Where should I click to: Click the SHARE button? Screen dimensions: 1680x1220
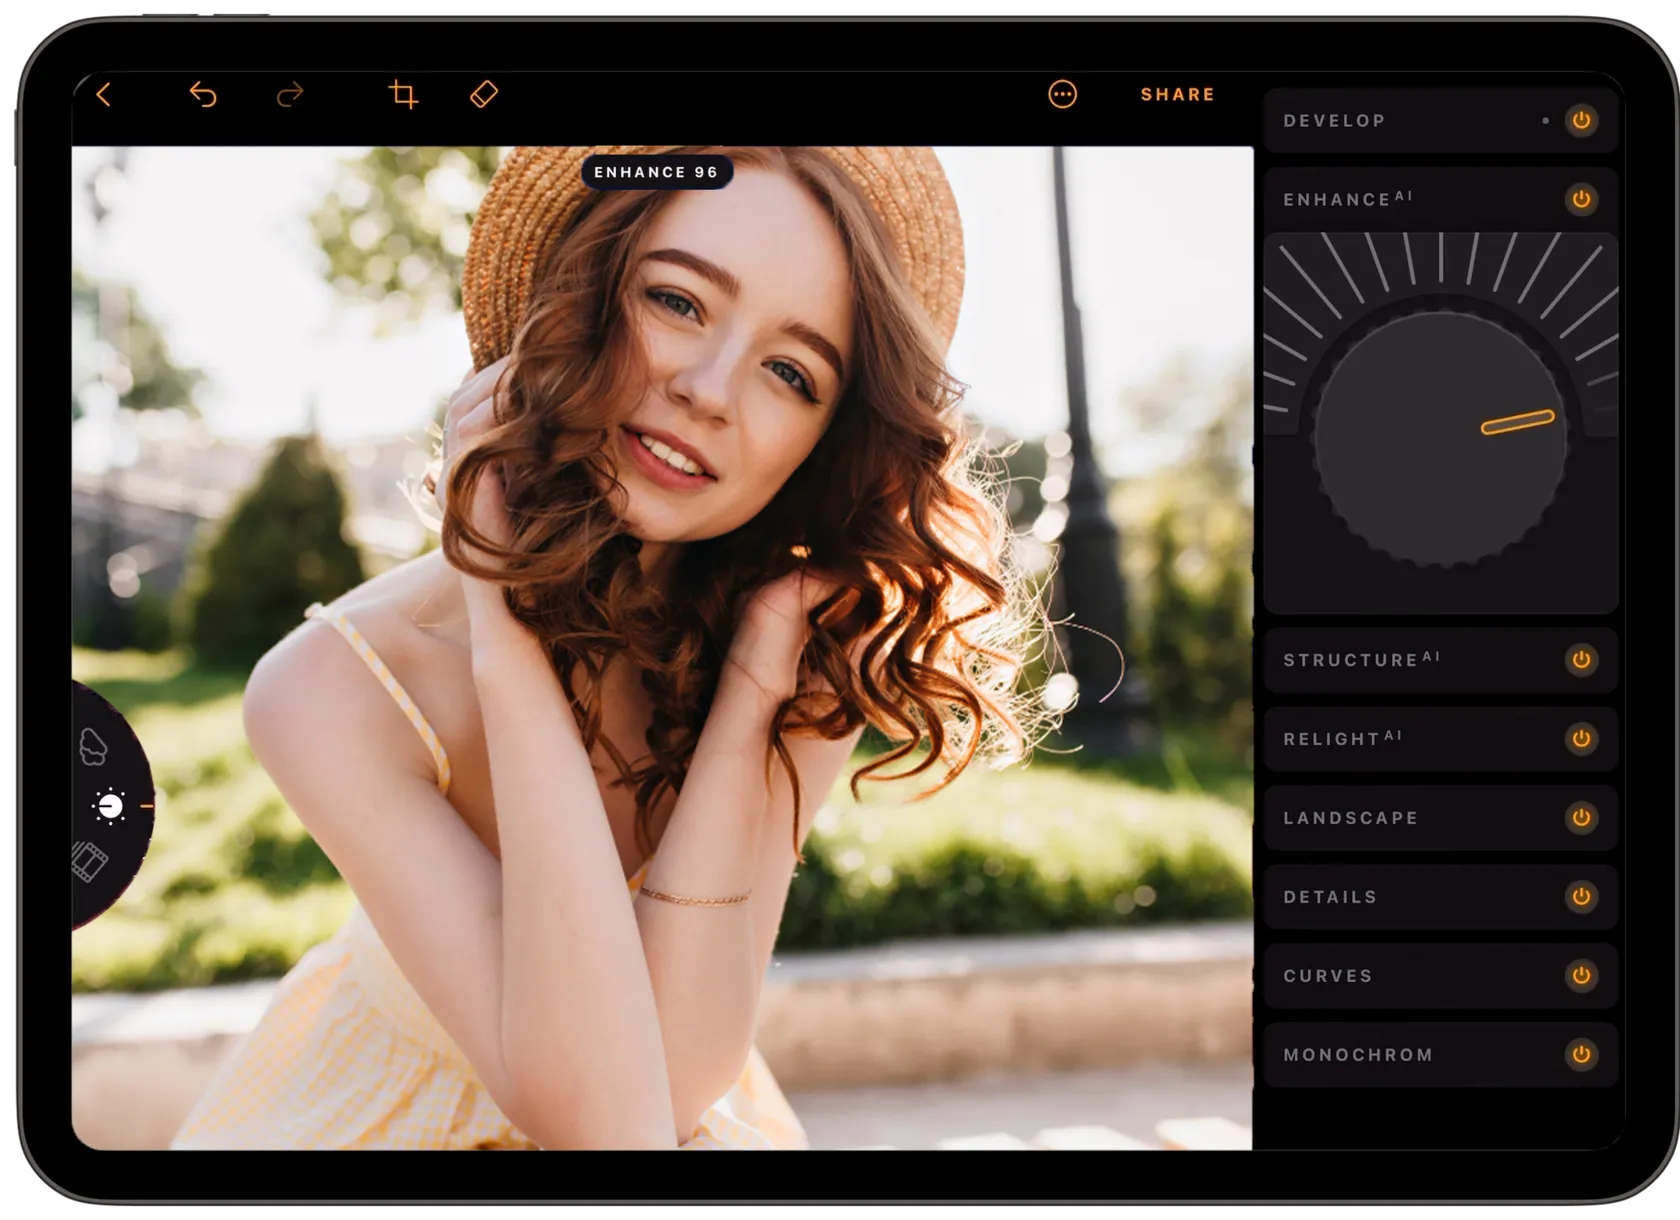[1177, 95]
